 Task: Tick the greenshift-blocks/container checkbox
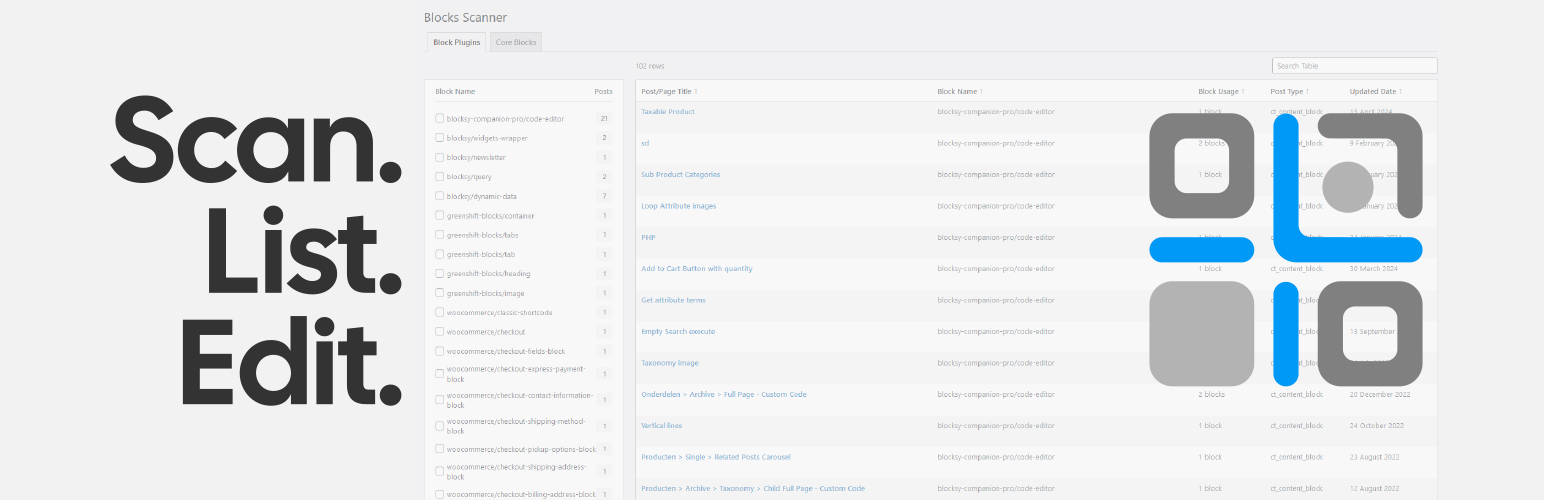(x=439, y=215)
